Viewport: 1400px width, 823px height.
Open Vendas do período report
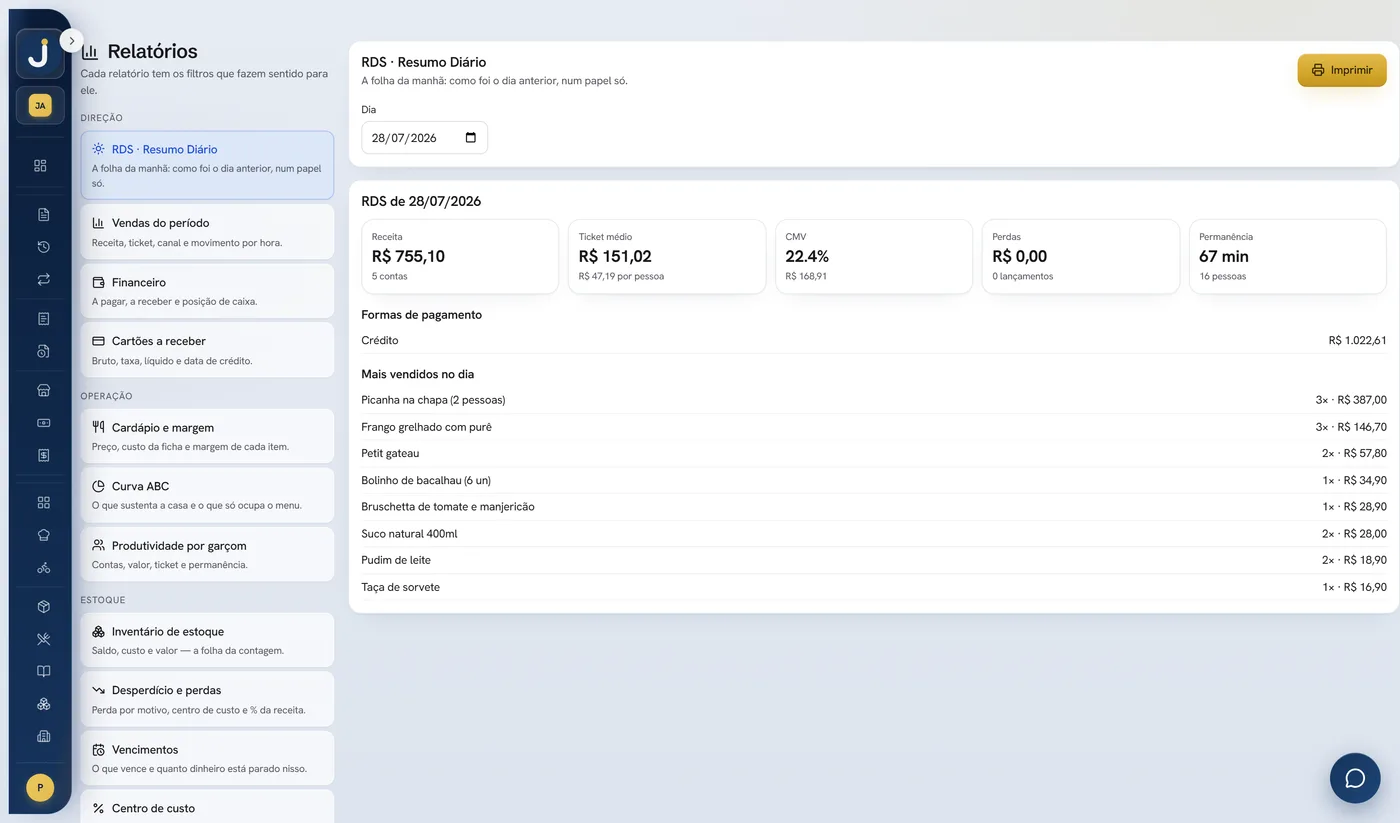click(207, 232)
